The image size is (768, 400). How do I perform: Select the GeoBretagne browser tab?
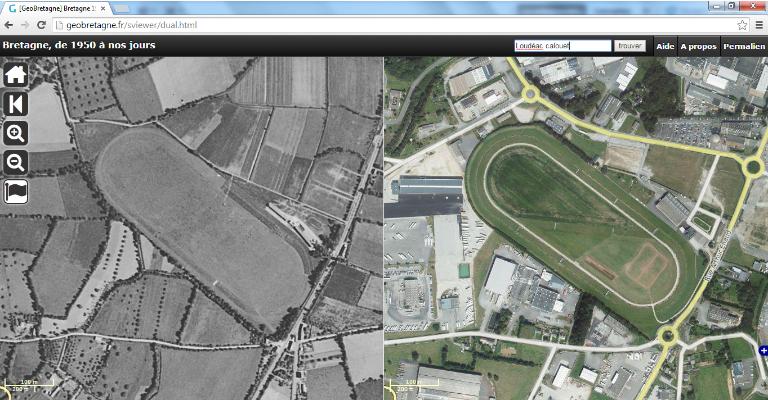[x=55, y=7]
